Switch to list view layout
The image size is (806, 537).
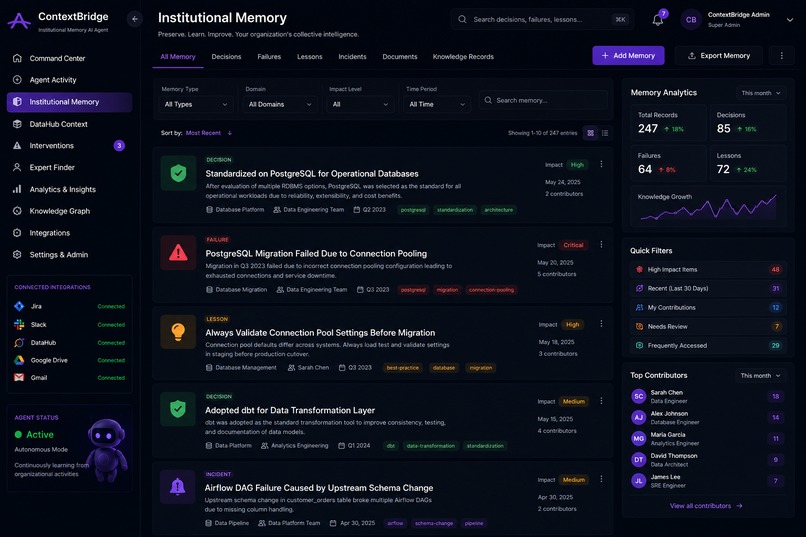tap(605, 133)
